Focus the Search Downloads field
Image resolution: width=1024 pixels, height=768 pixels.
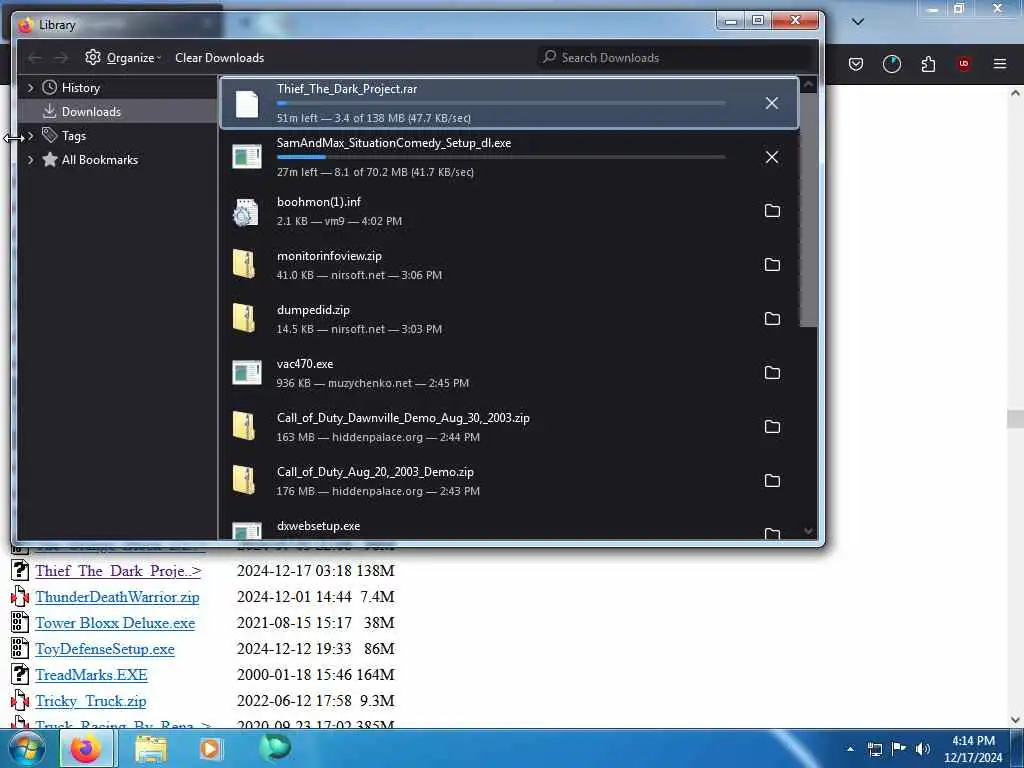[675, 57]
